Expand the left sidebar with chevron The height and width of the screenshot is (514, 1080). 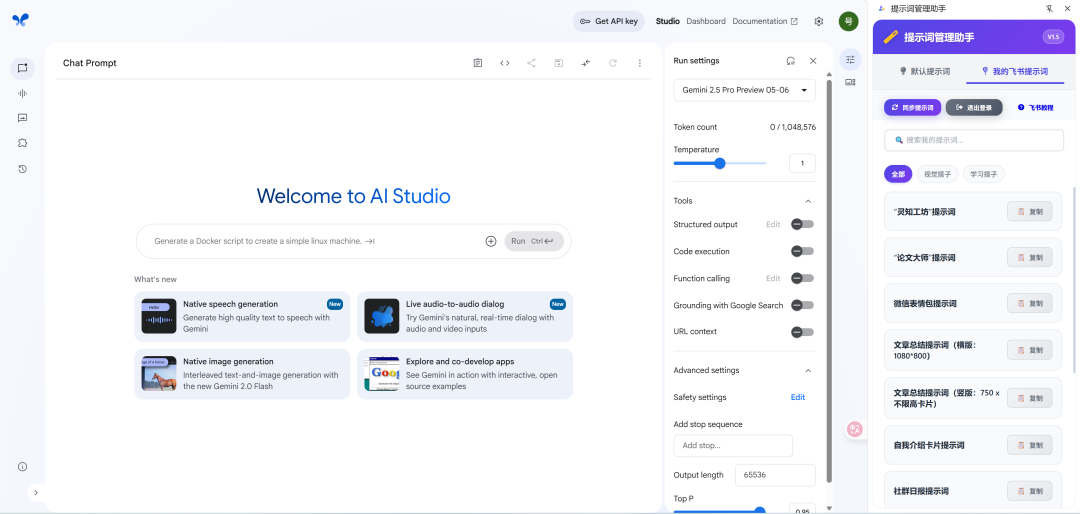coord(36,493)
